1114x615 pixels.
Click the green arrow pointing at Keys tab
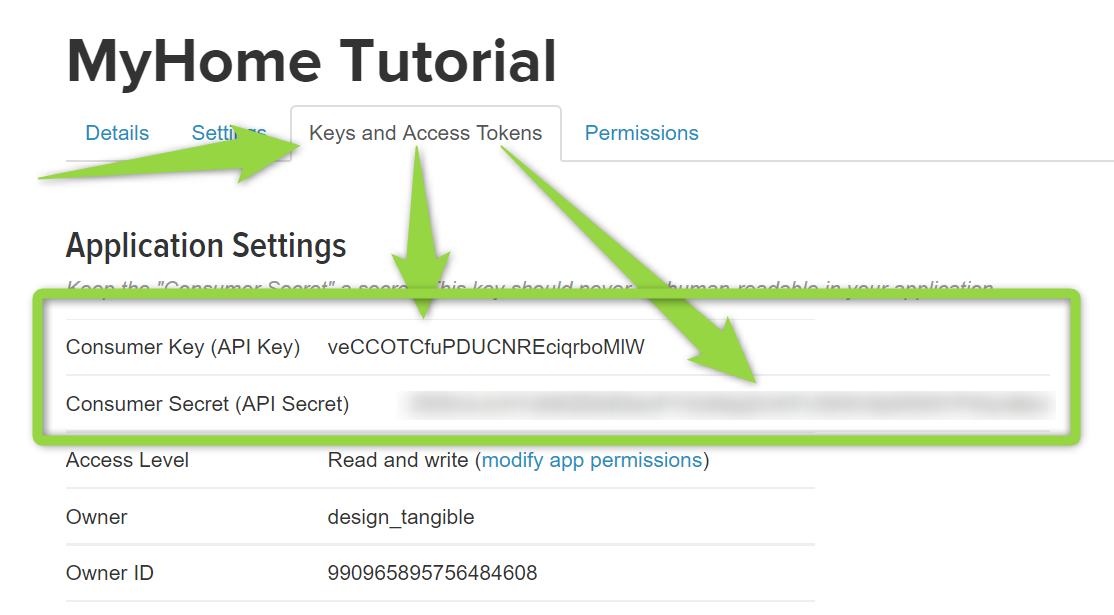[x=171, y=156]
